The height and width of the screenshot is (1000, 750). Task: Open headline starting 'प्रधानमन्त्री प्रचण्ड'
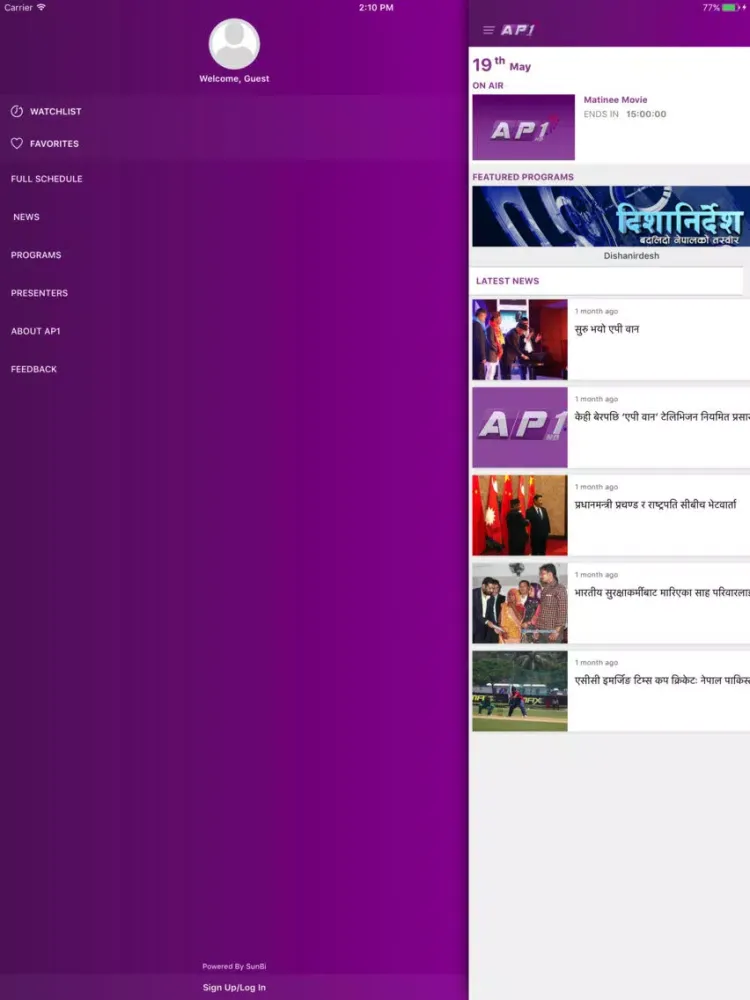[656, 504]
